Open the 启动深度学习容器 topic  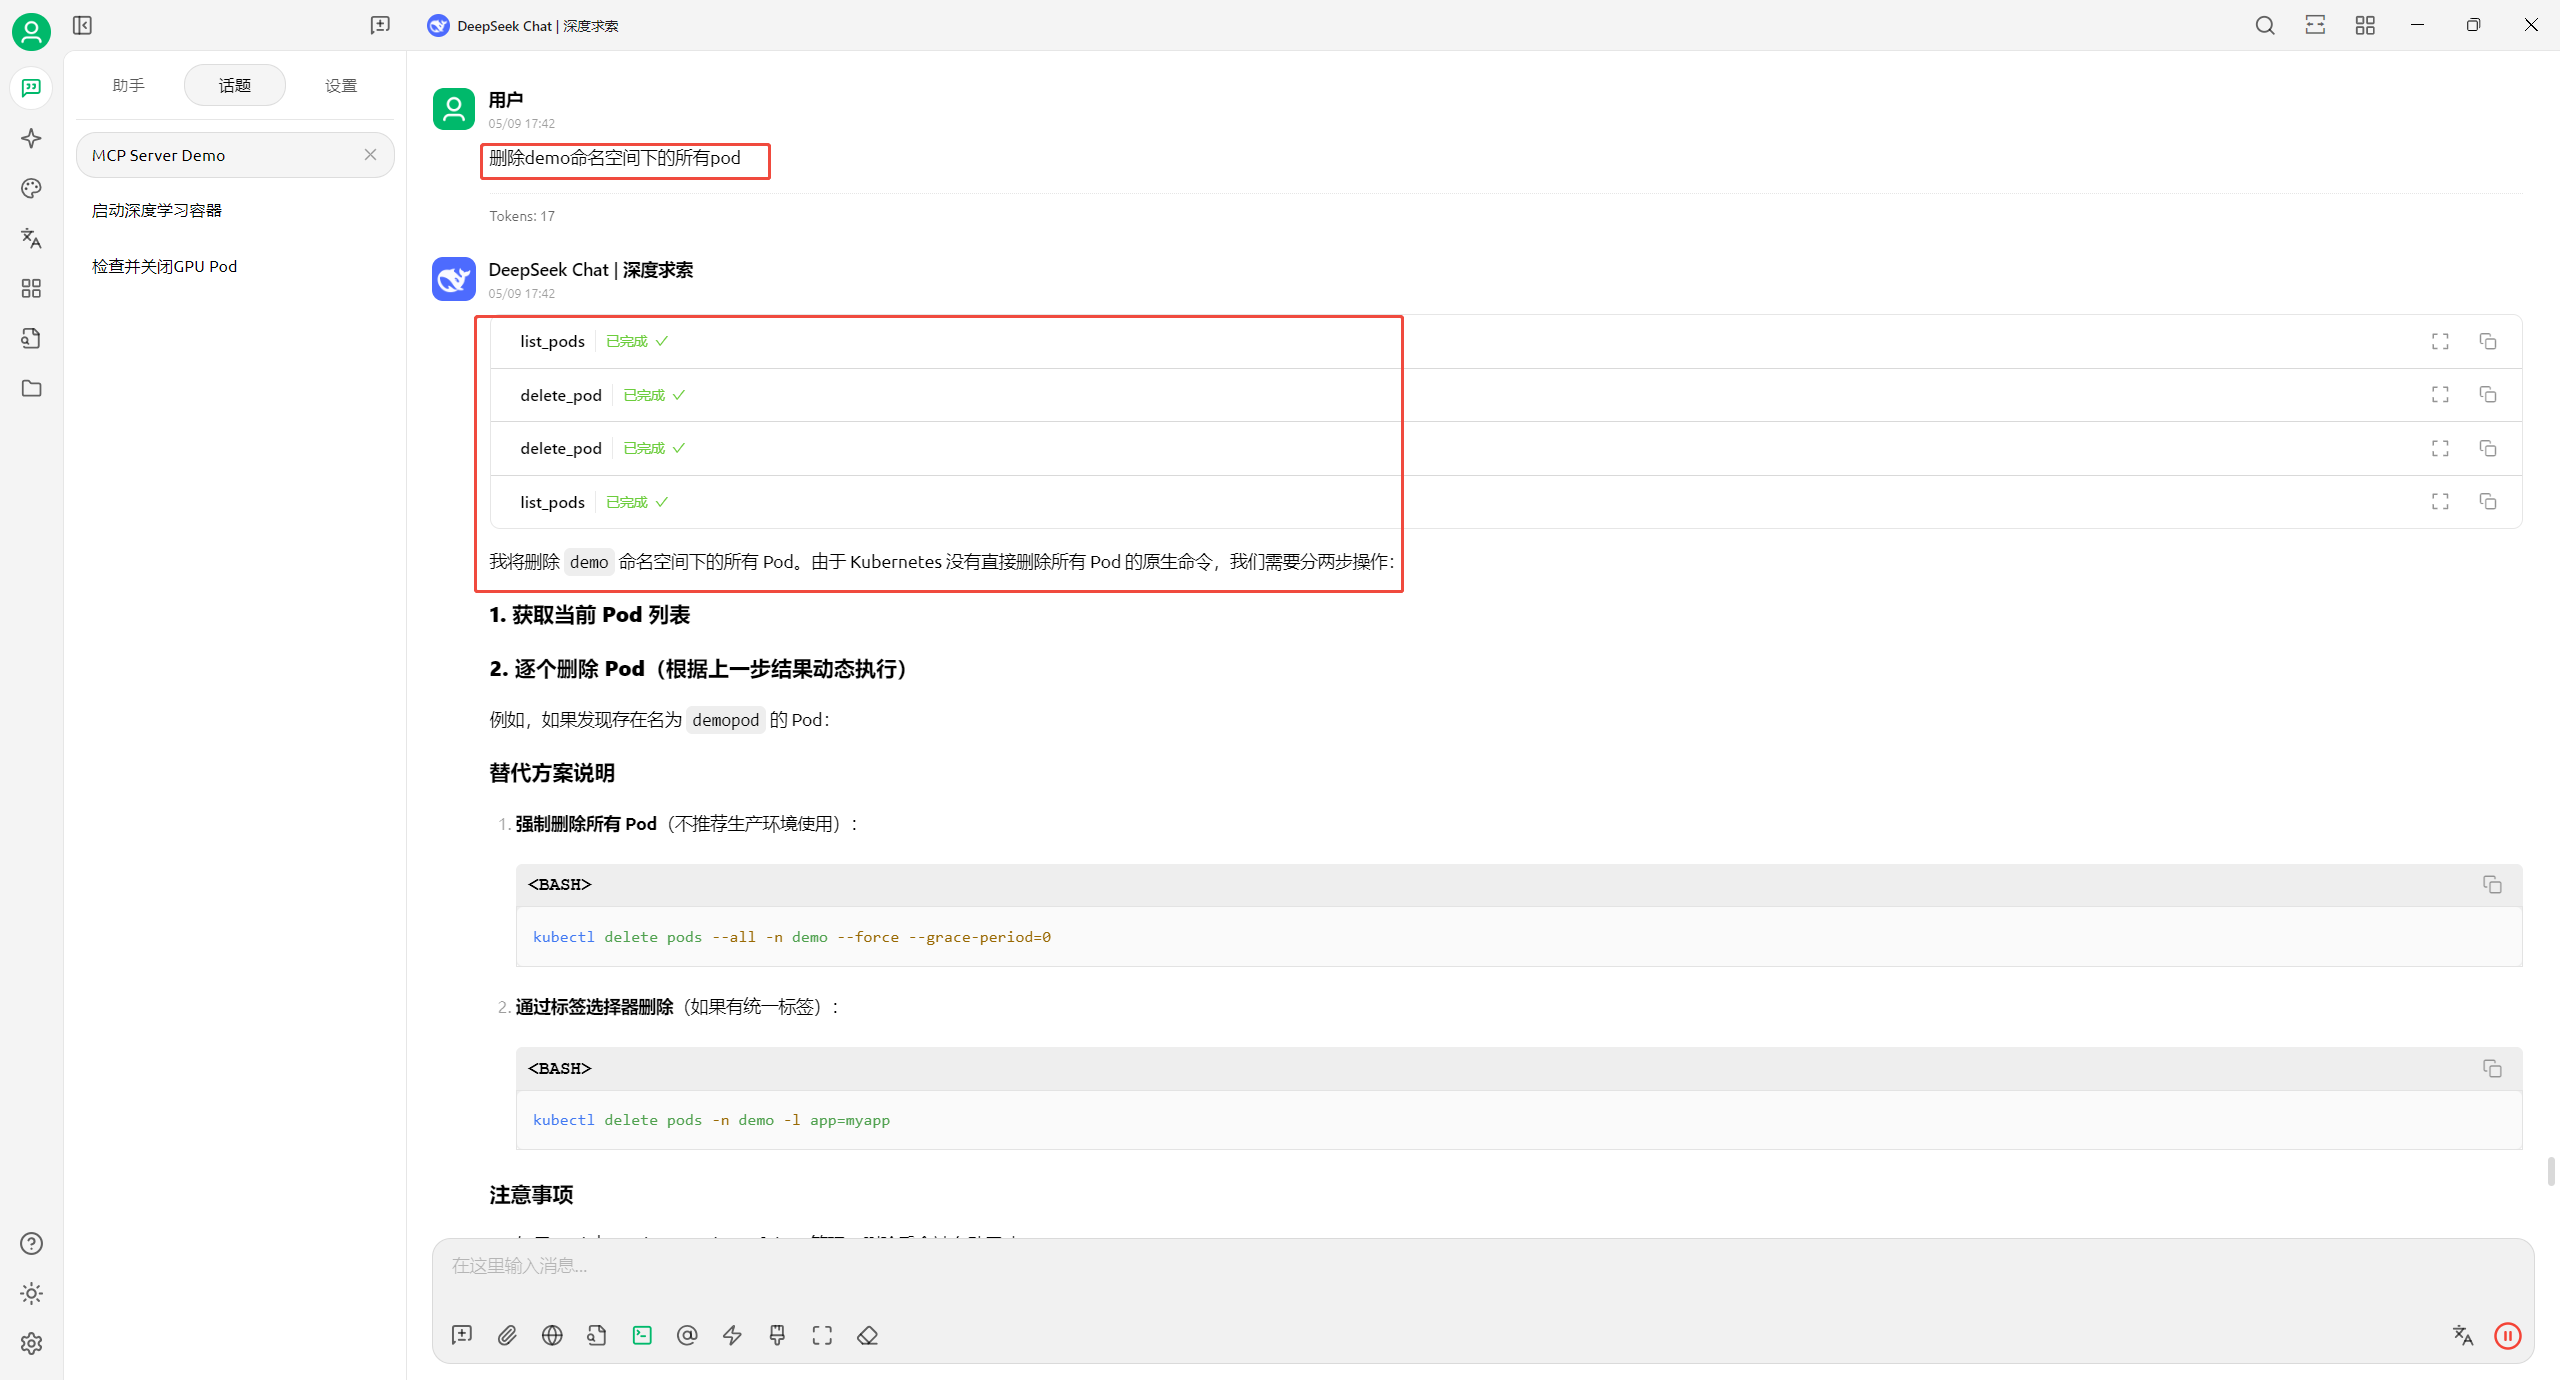157,210
